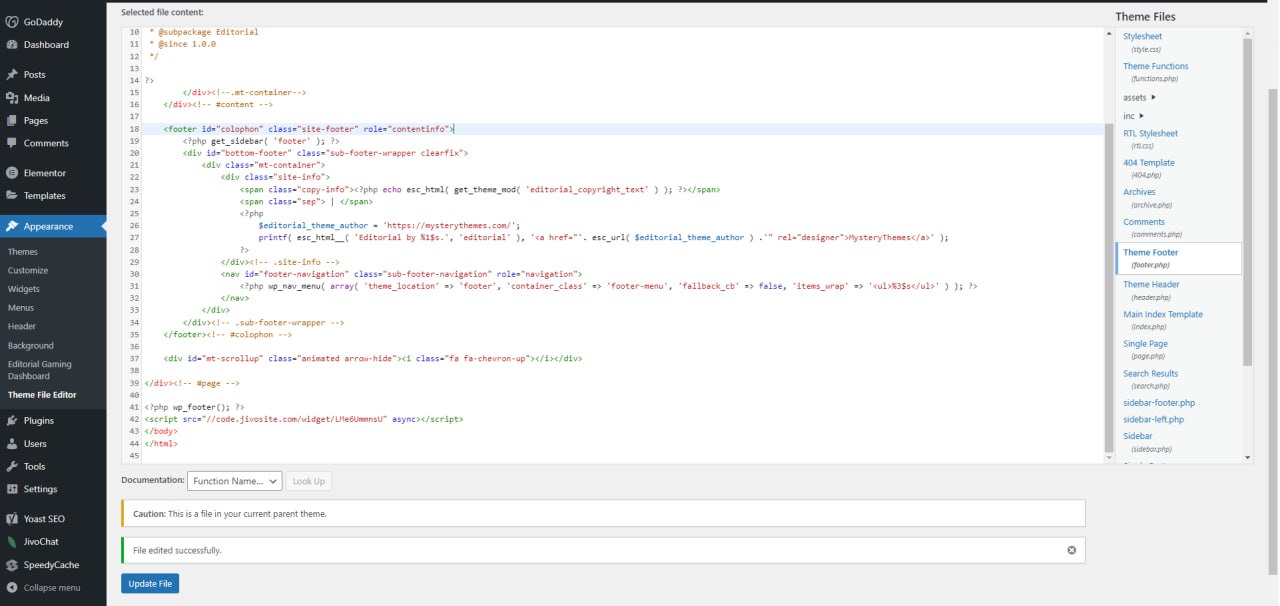Open sidebar-footer.php file
Viewport: 1280px width, 606px height.
1159,403
